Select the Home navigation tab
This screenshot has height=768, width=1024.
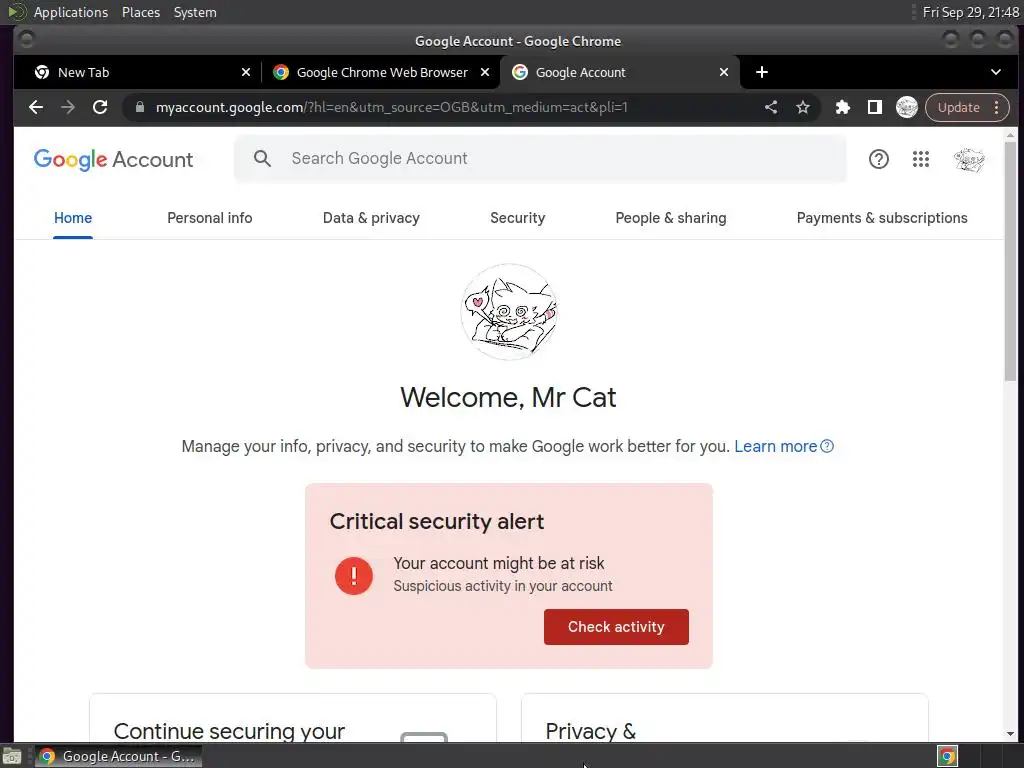point(72,218)
